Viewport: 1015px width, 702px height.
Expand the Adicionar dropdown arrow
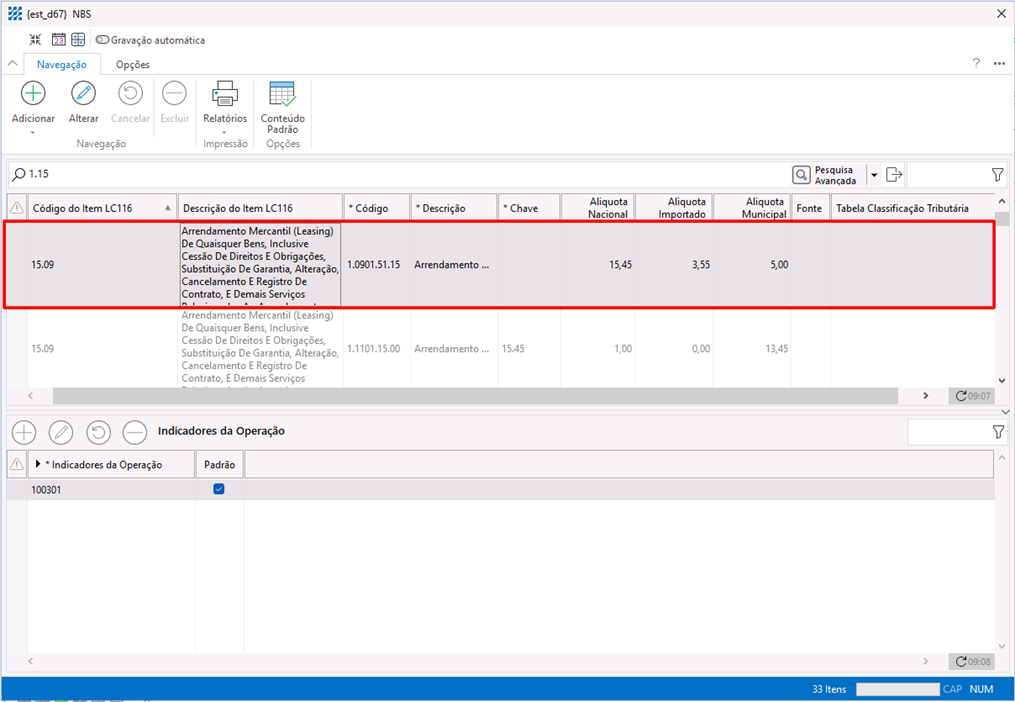pos(33,132)
